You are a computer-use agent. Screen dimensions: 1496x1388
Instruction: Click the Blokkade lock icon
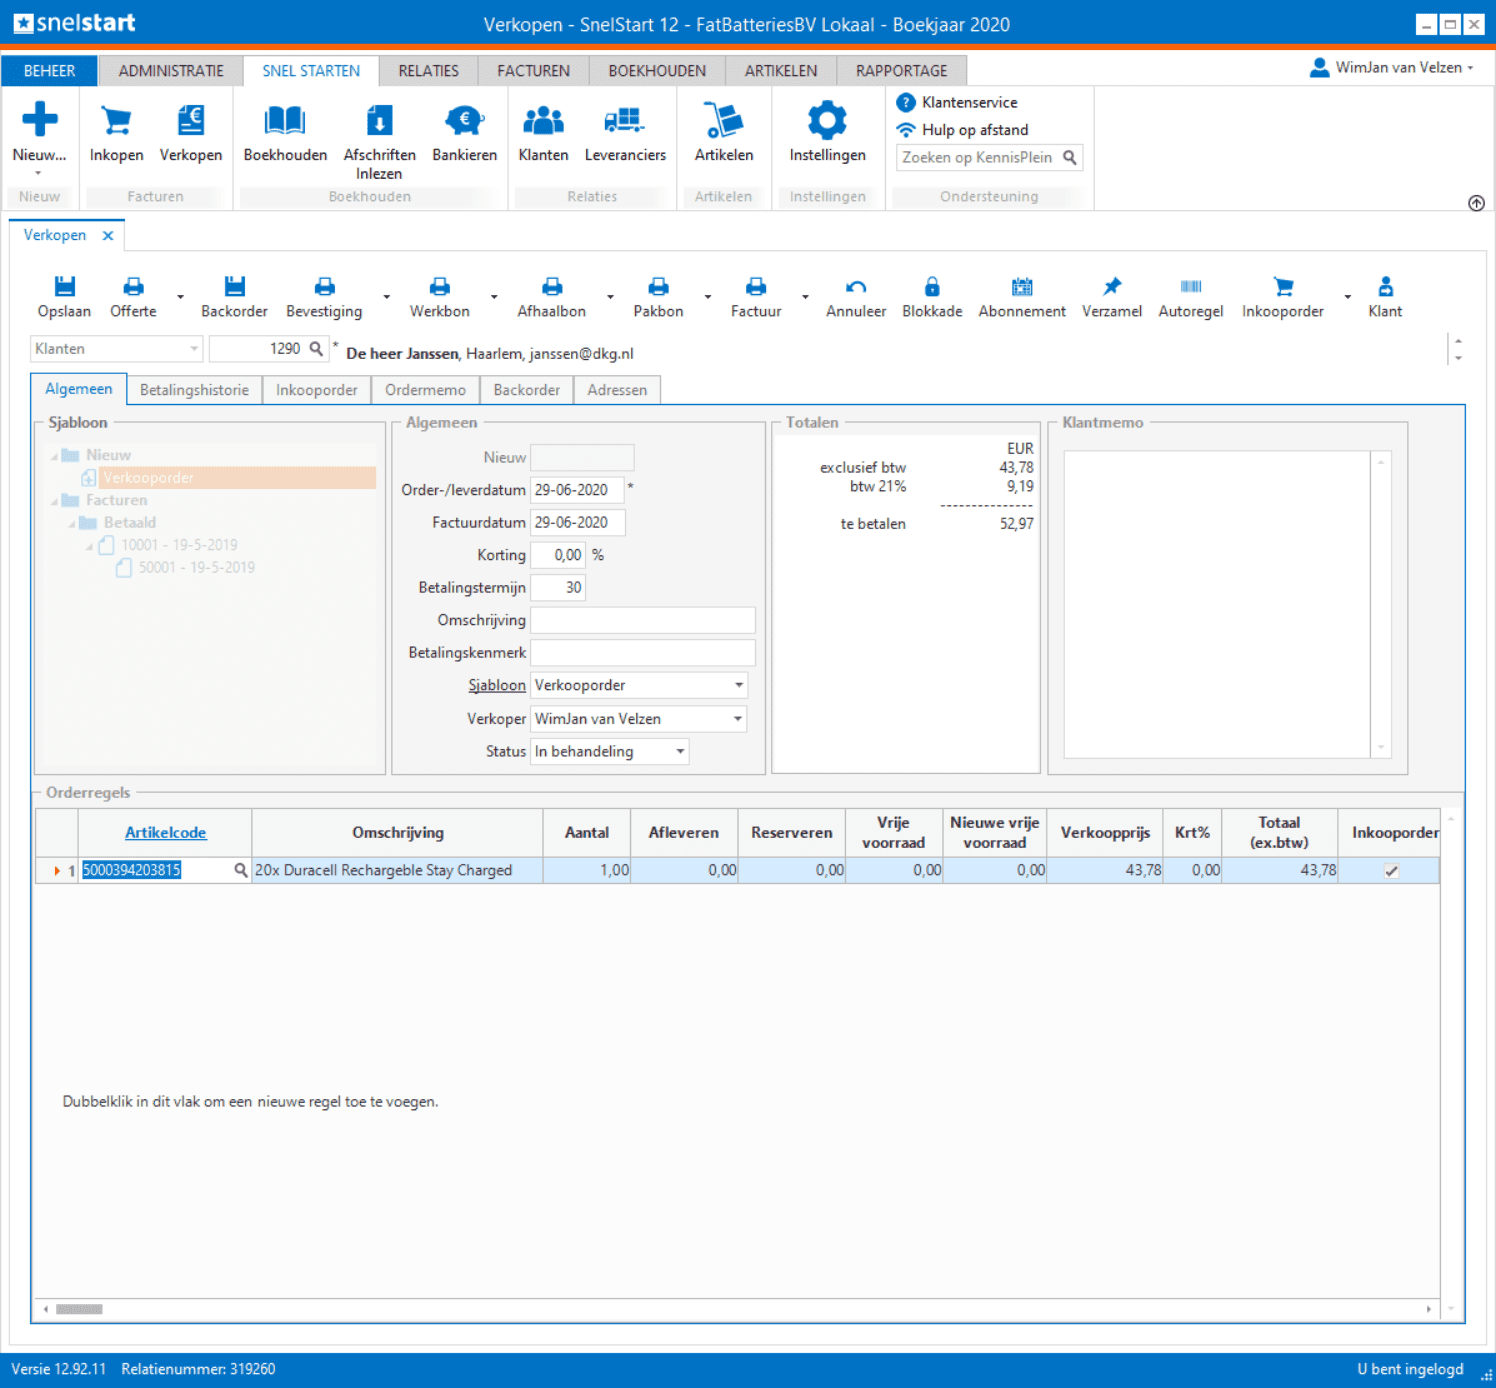932,287
